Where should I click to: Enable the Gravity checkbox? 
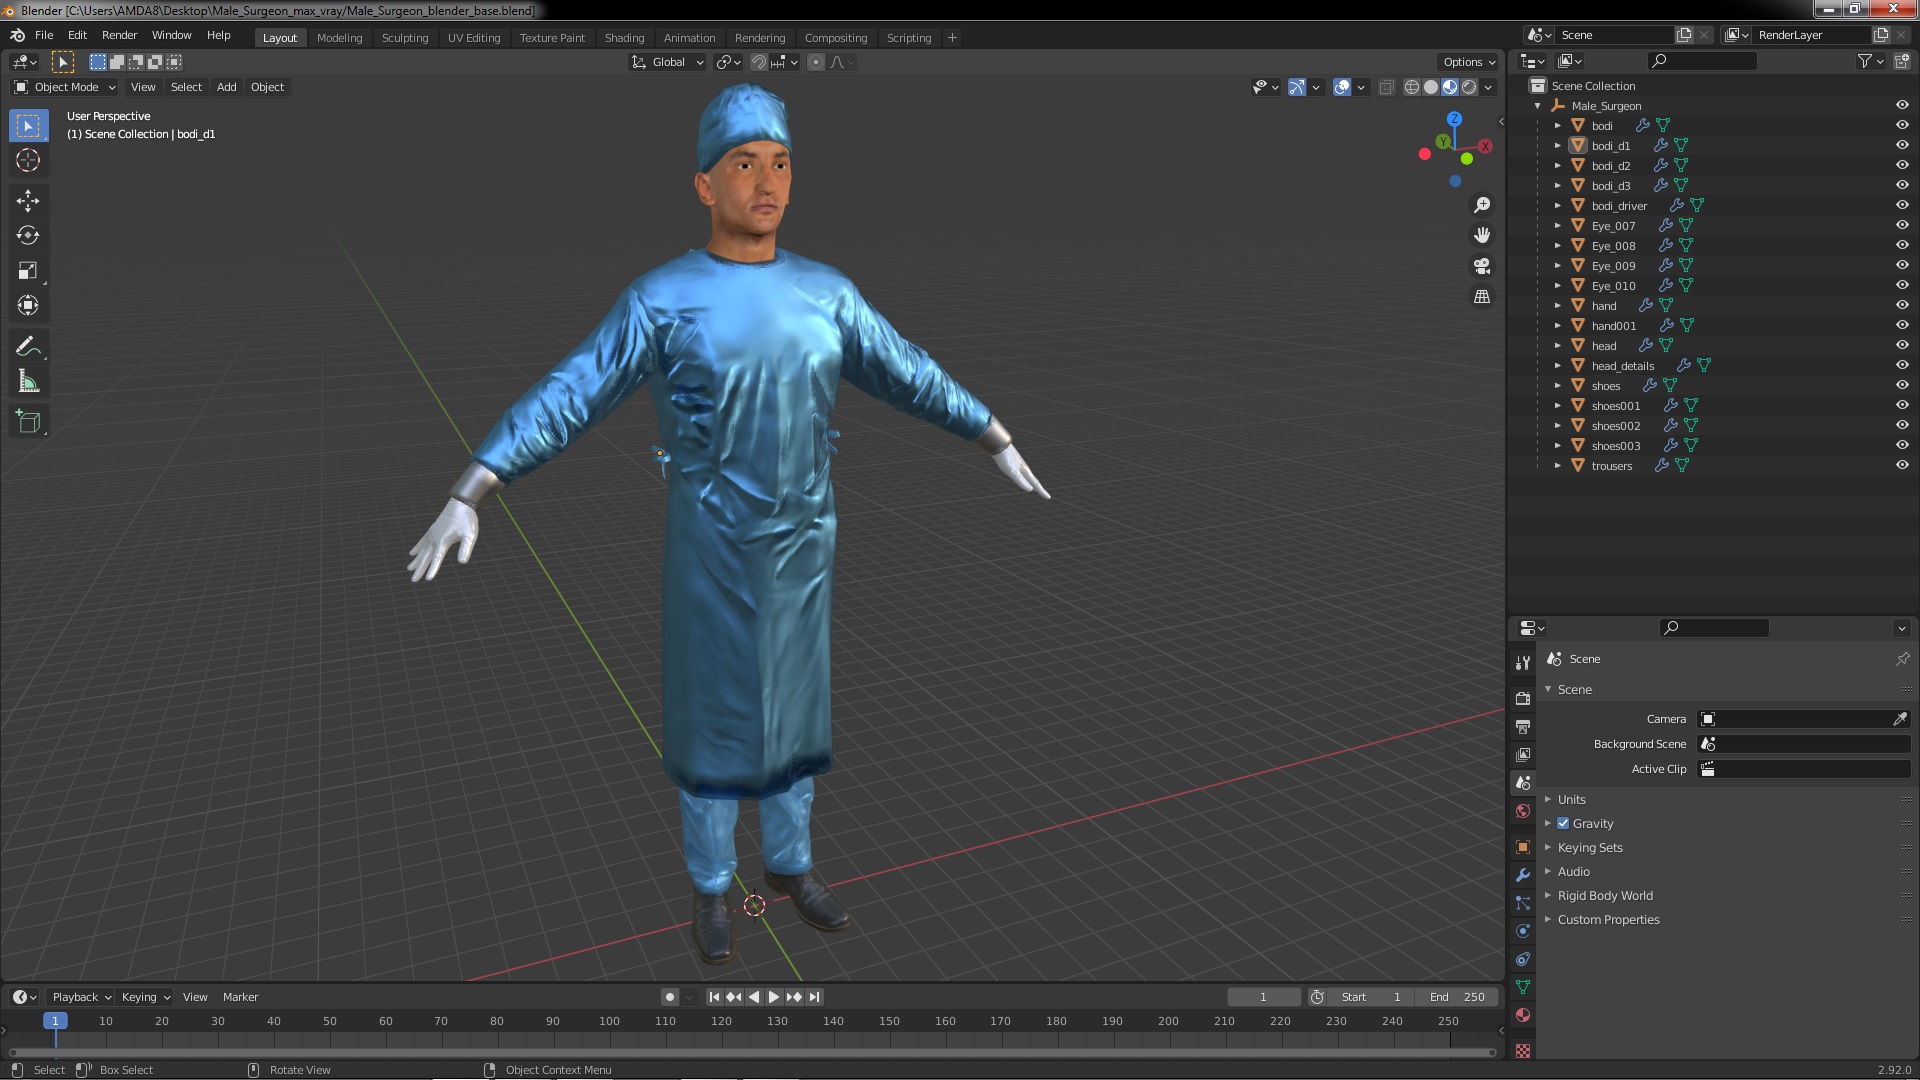[x=1563, y=824]
